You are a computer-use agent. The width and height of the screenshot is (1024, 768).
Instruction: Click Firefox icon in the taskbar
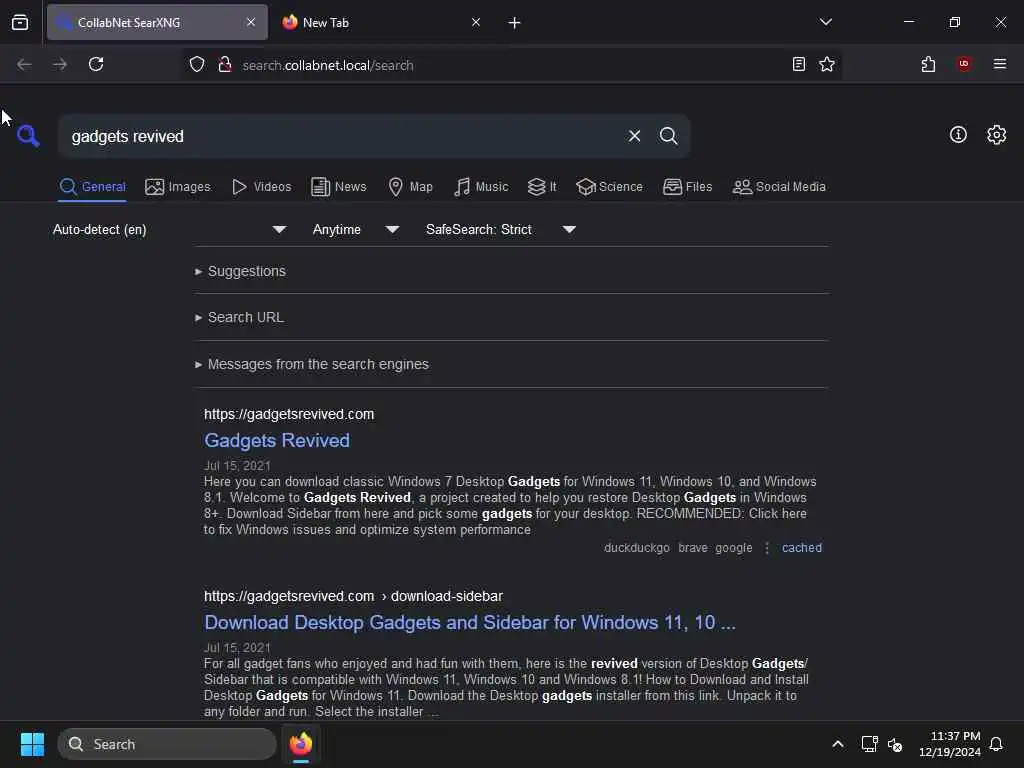(301, 744)
